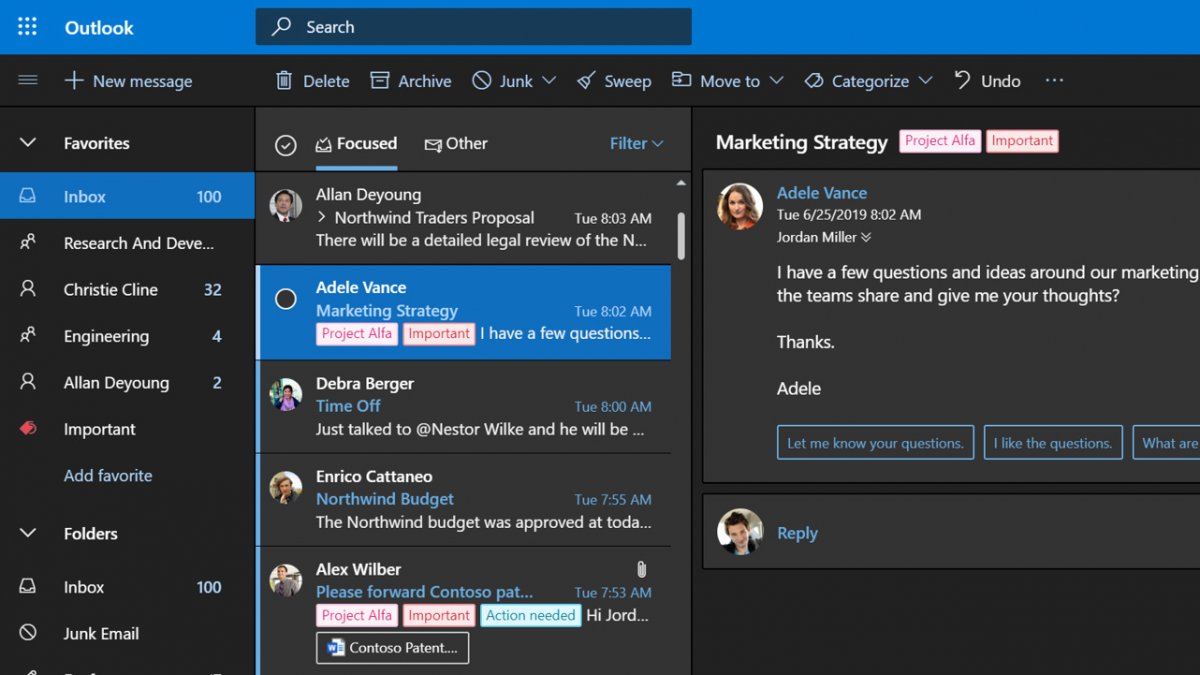1200x675 pixels.
Task: Click the Word icon on Contoso Patent attachment
Action: click(x=335, y=648)
